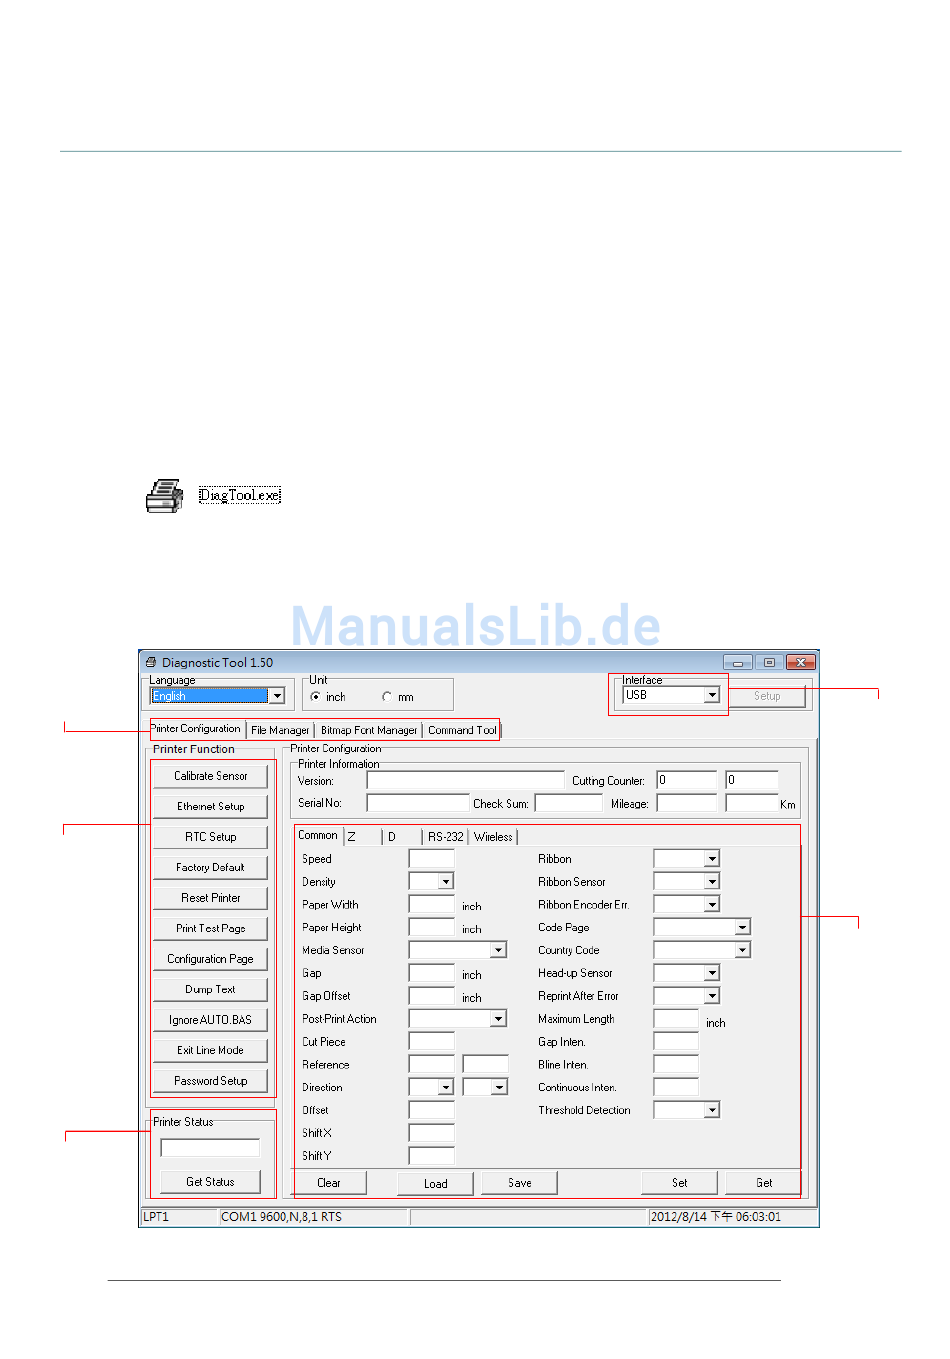The height and width of the screenshot is (1359, 950).
Task: Click the Continuous Inten. field
Action: (x=676, y=1087)
